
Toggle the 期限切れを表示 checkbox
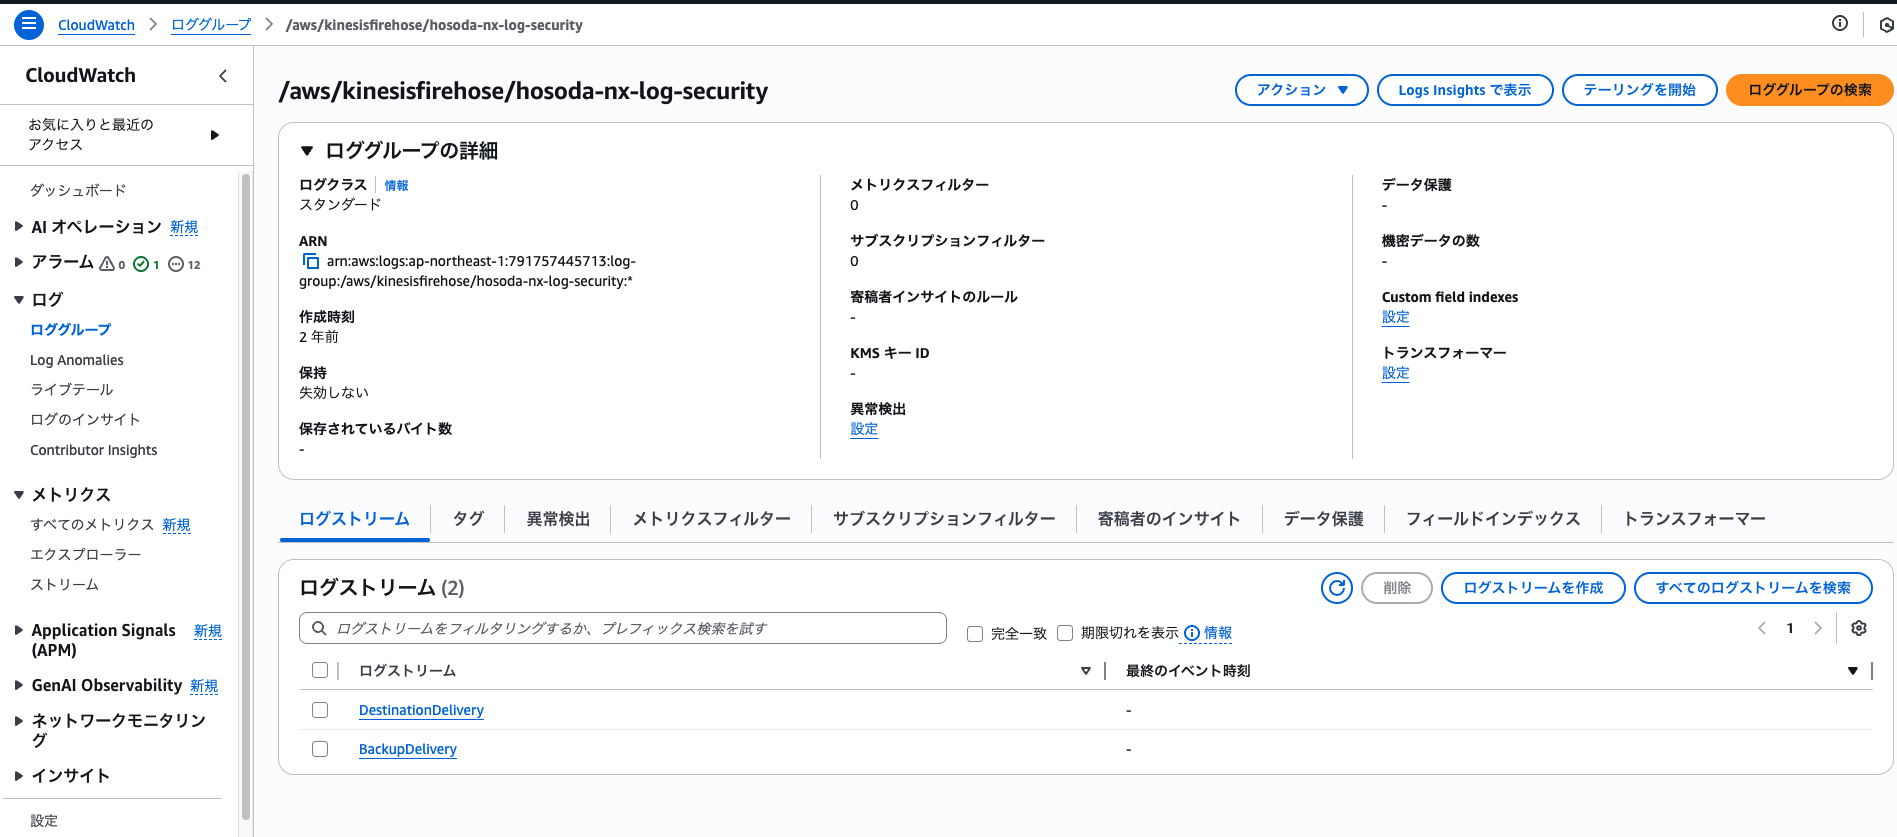tap(1065, 633)
